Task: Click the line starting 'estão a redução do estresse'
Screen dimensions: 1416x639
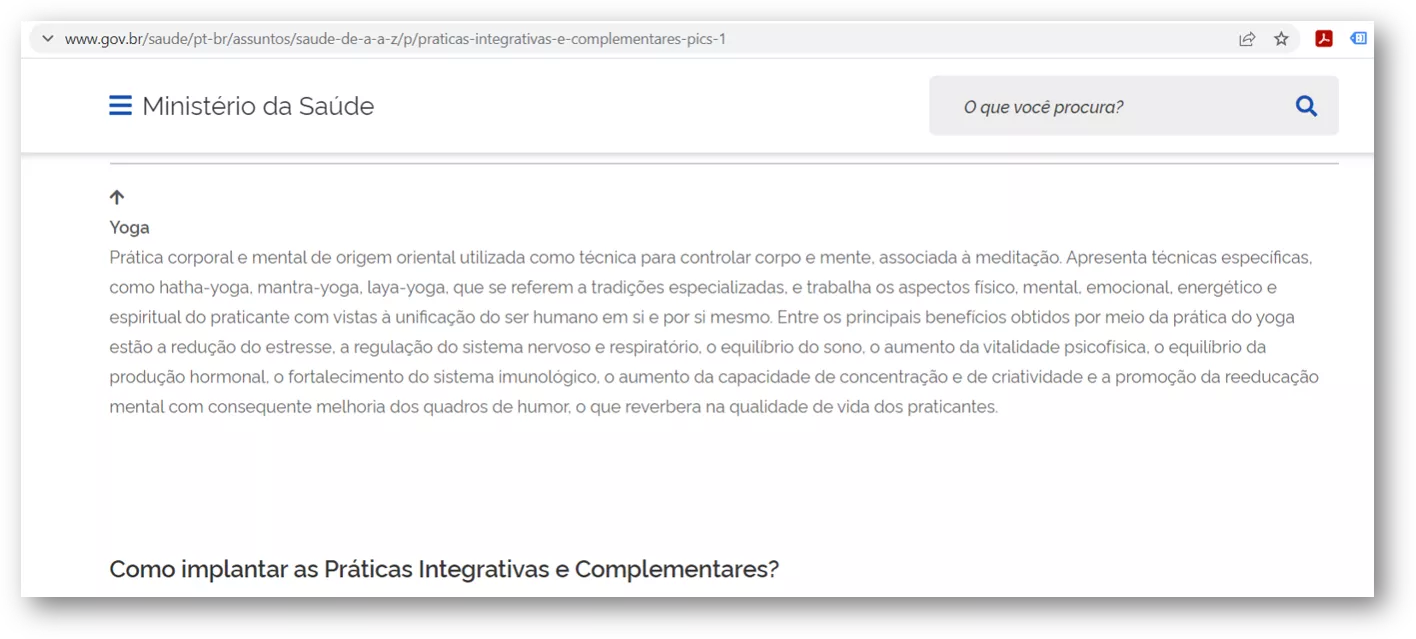Action: tap(688, 347)
